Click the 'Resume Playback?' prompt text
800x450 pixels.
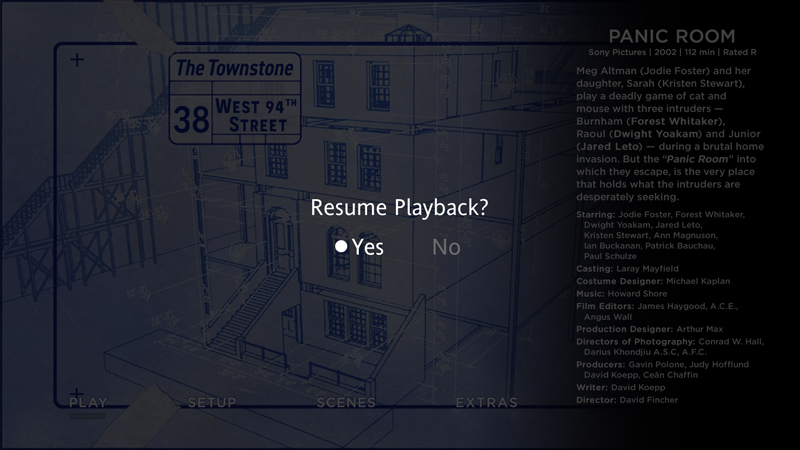click(x=399, y=208)
